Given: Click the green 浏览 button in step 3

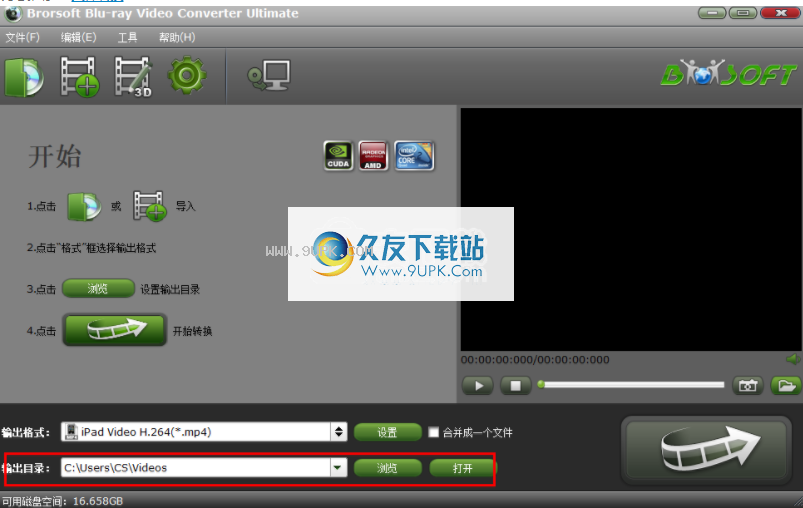Looking at the screenshot, I should (98, 289).
